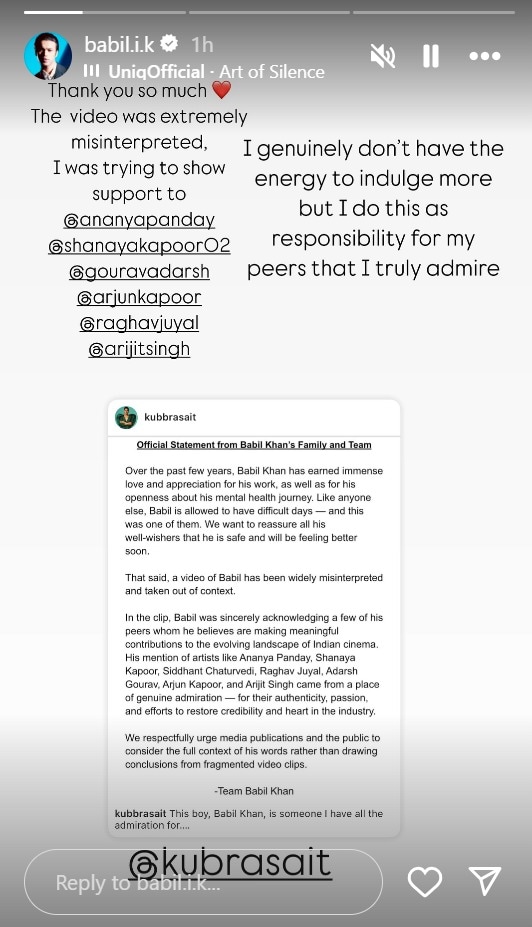Open the @arjunkapoor mention

[139, 297]
